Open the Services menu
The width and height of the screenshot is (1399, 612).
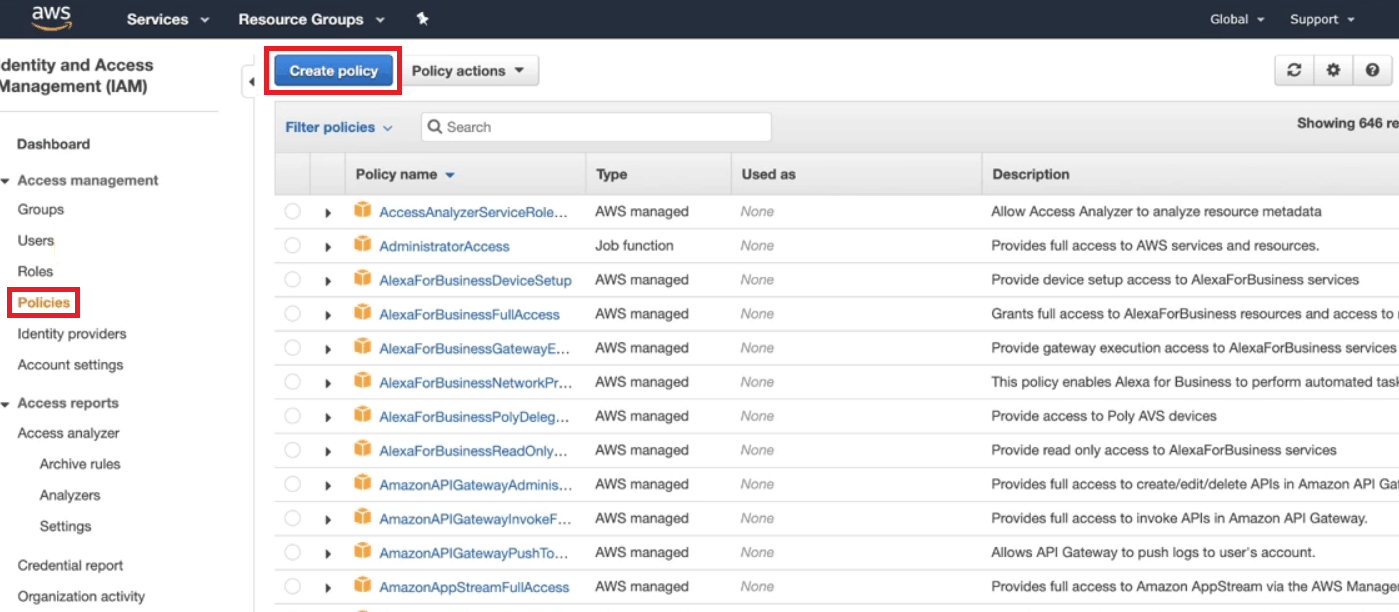[x=168, y=19]
